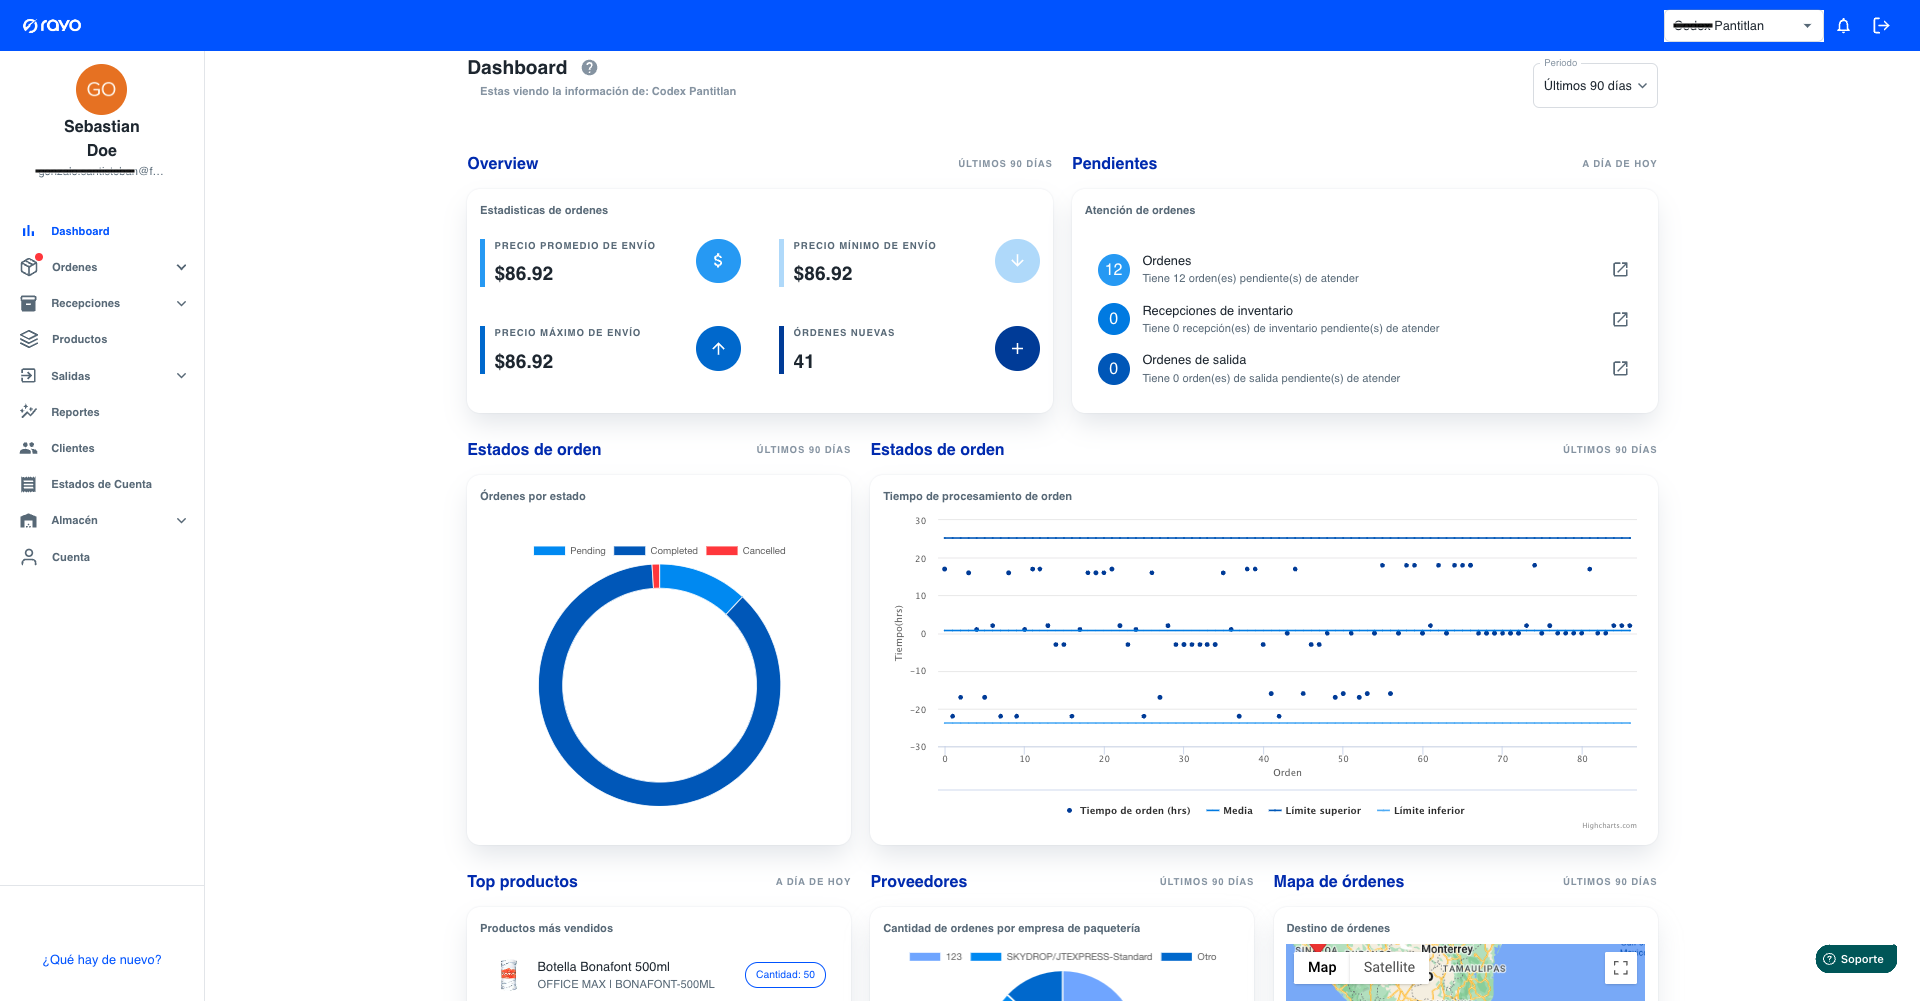Click the Rayo logo in the top bar

point(53,25)
